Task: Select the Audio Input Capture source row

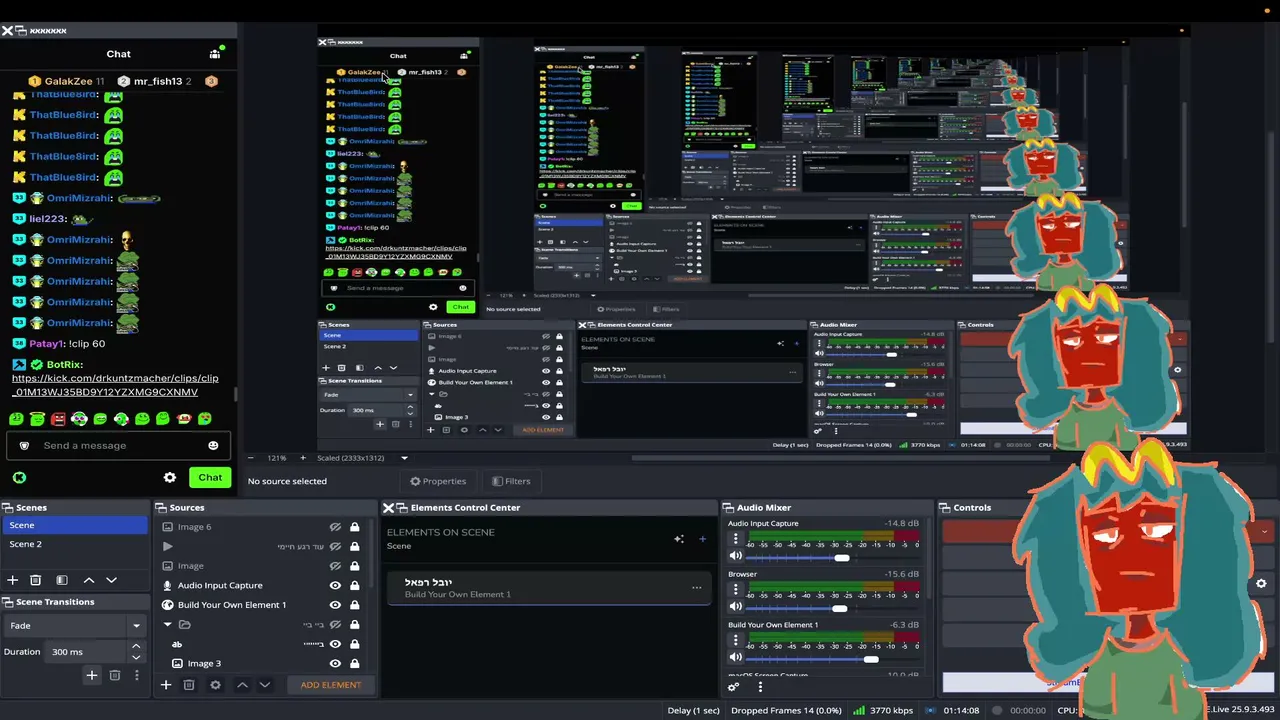Action: click(x=260, y=586)
